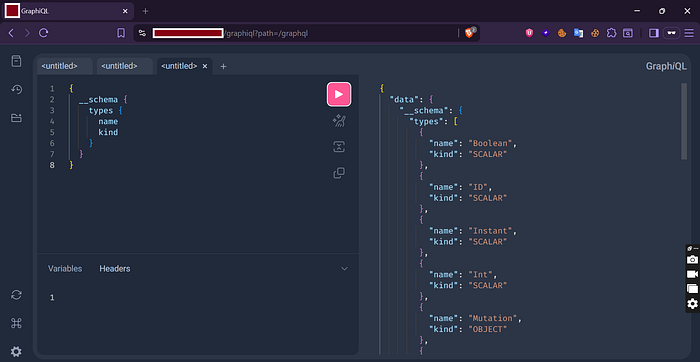Select the second untitled tab
Viewport: 700px width, 362px height.
125,66
